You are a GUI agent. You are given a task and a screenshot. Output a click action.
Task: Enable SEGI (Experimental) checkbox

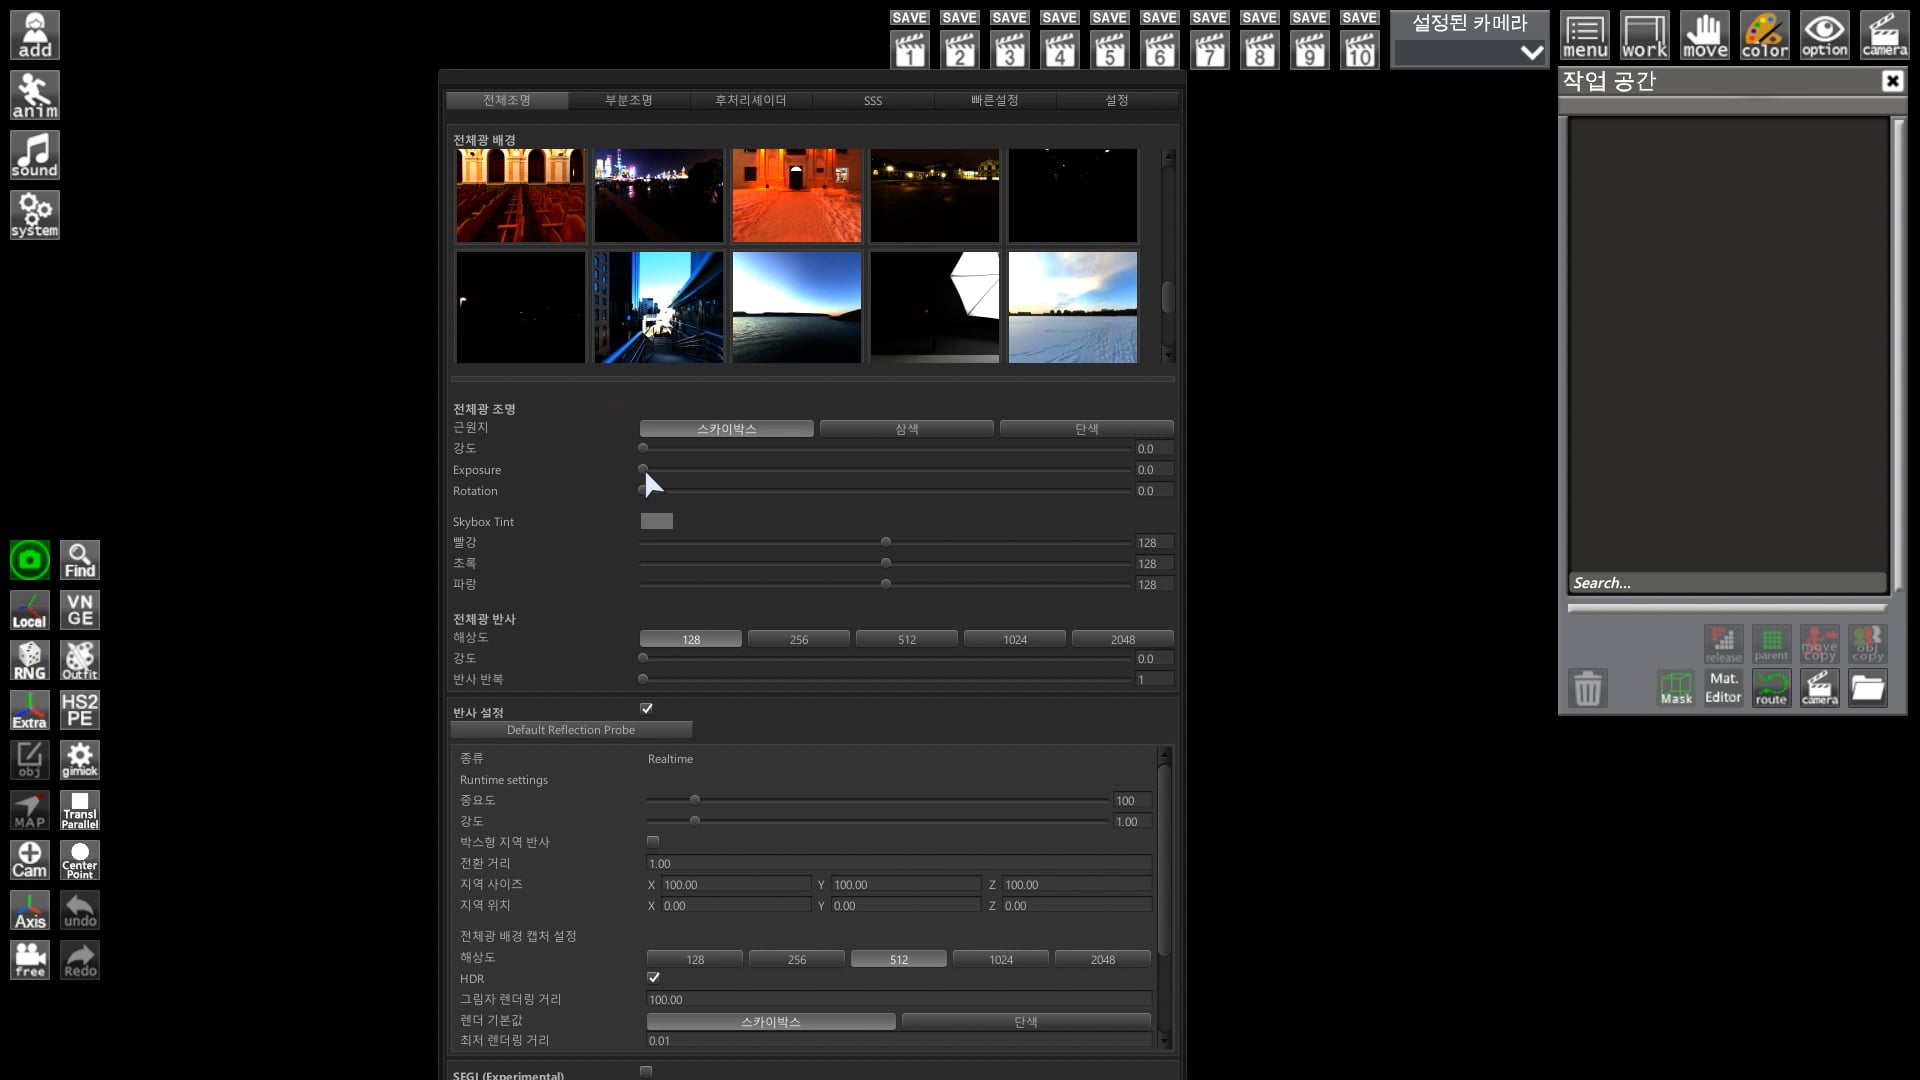[x=646, y=1071]
